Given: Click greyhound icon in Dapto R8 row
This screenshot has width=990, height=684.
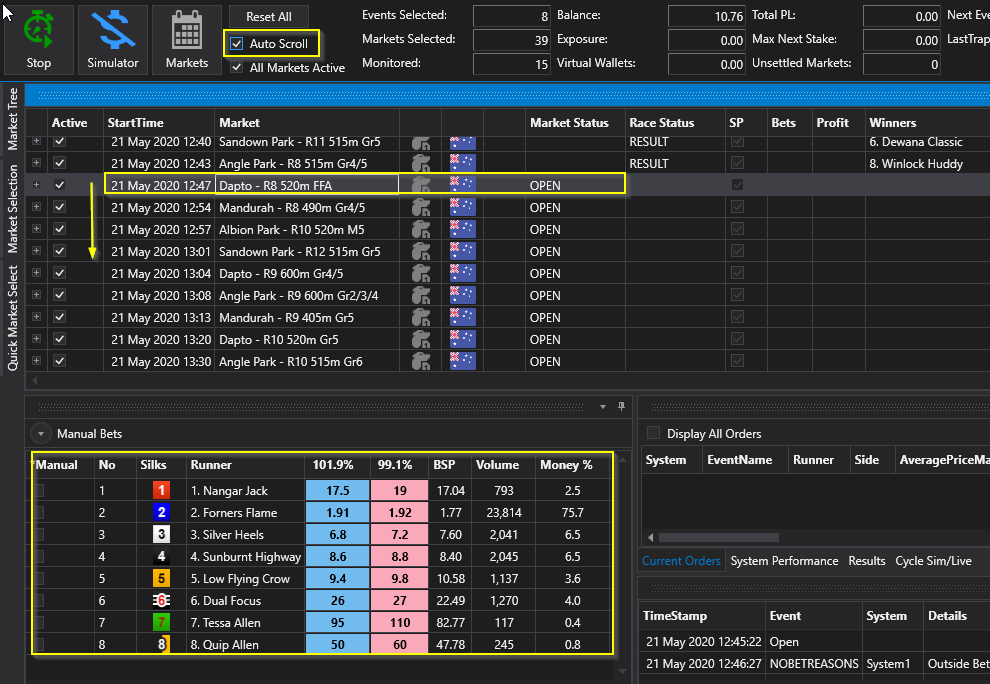Looking at the screenshot, I should coord(420,185).
